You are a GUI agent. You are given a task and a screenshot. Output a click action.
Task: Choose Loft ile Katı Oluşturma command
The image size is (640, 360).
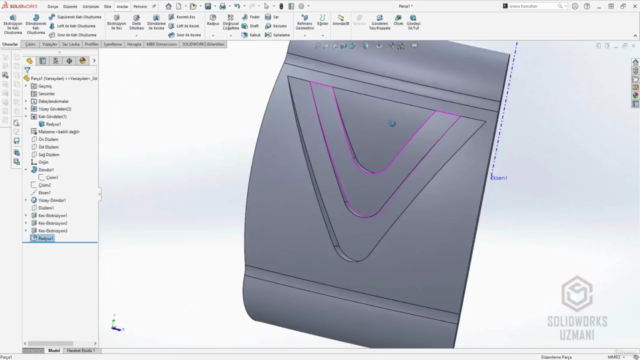[72, 26]
